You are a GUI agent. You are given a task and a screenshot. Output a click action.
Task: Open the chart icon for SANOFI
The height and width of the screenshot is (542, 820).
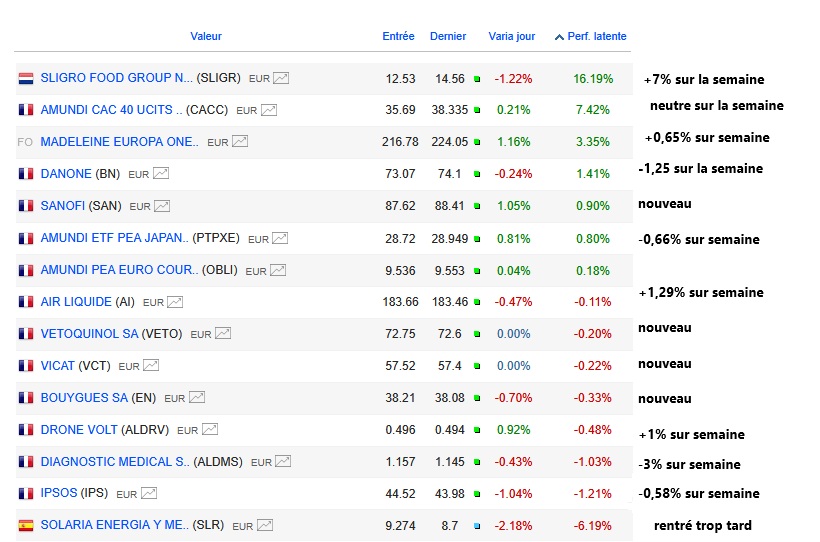[162, 206]
